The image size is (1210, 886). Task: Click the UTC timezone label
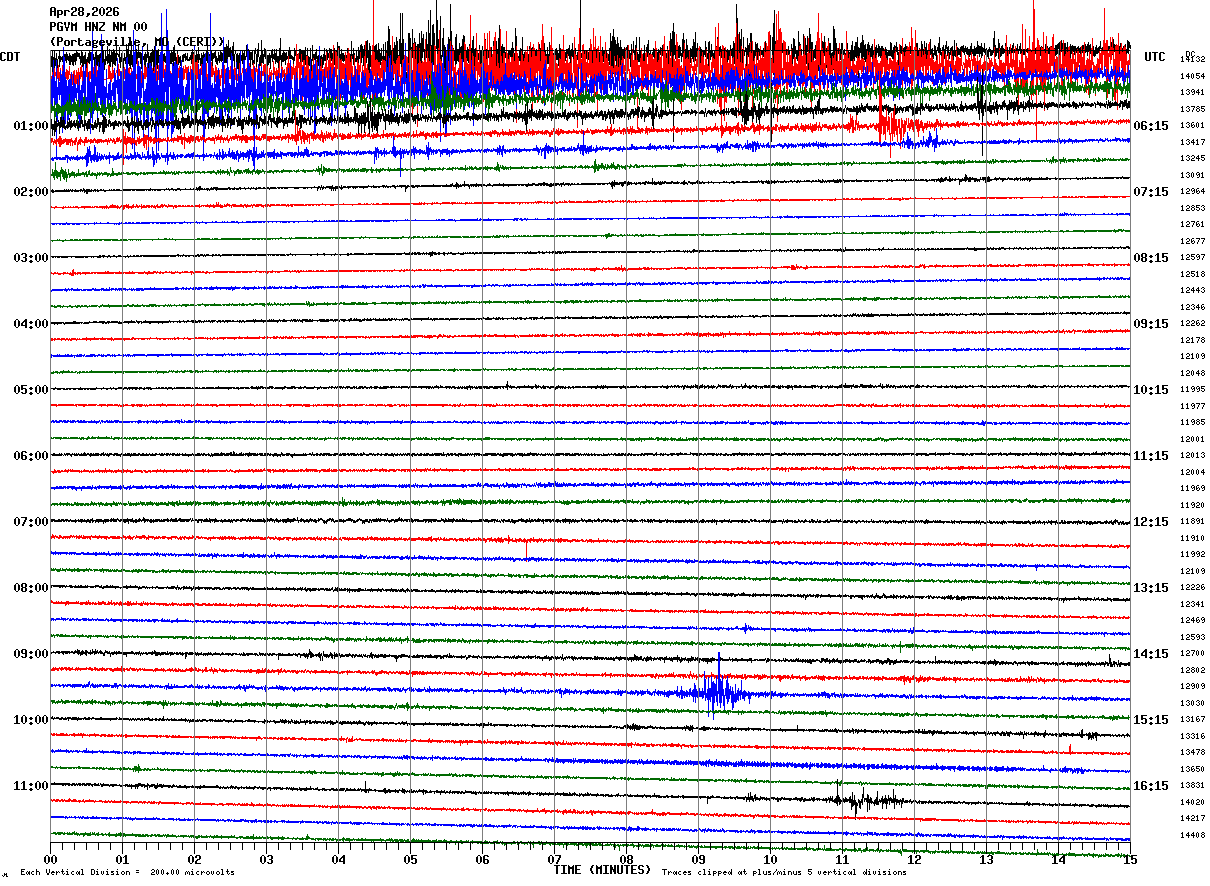(x=1155, y=57)
